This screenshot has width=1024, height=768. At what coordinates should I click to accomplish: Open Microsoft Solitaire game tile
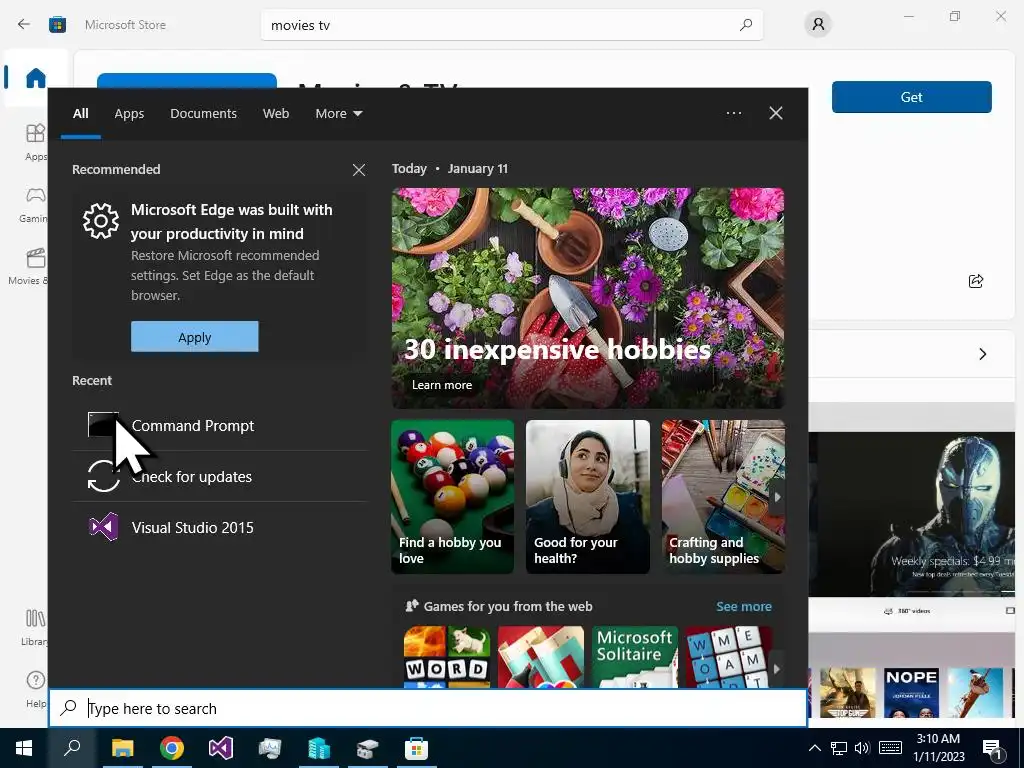point(635,657)
